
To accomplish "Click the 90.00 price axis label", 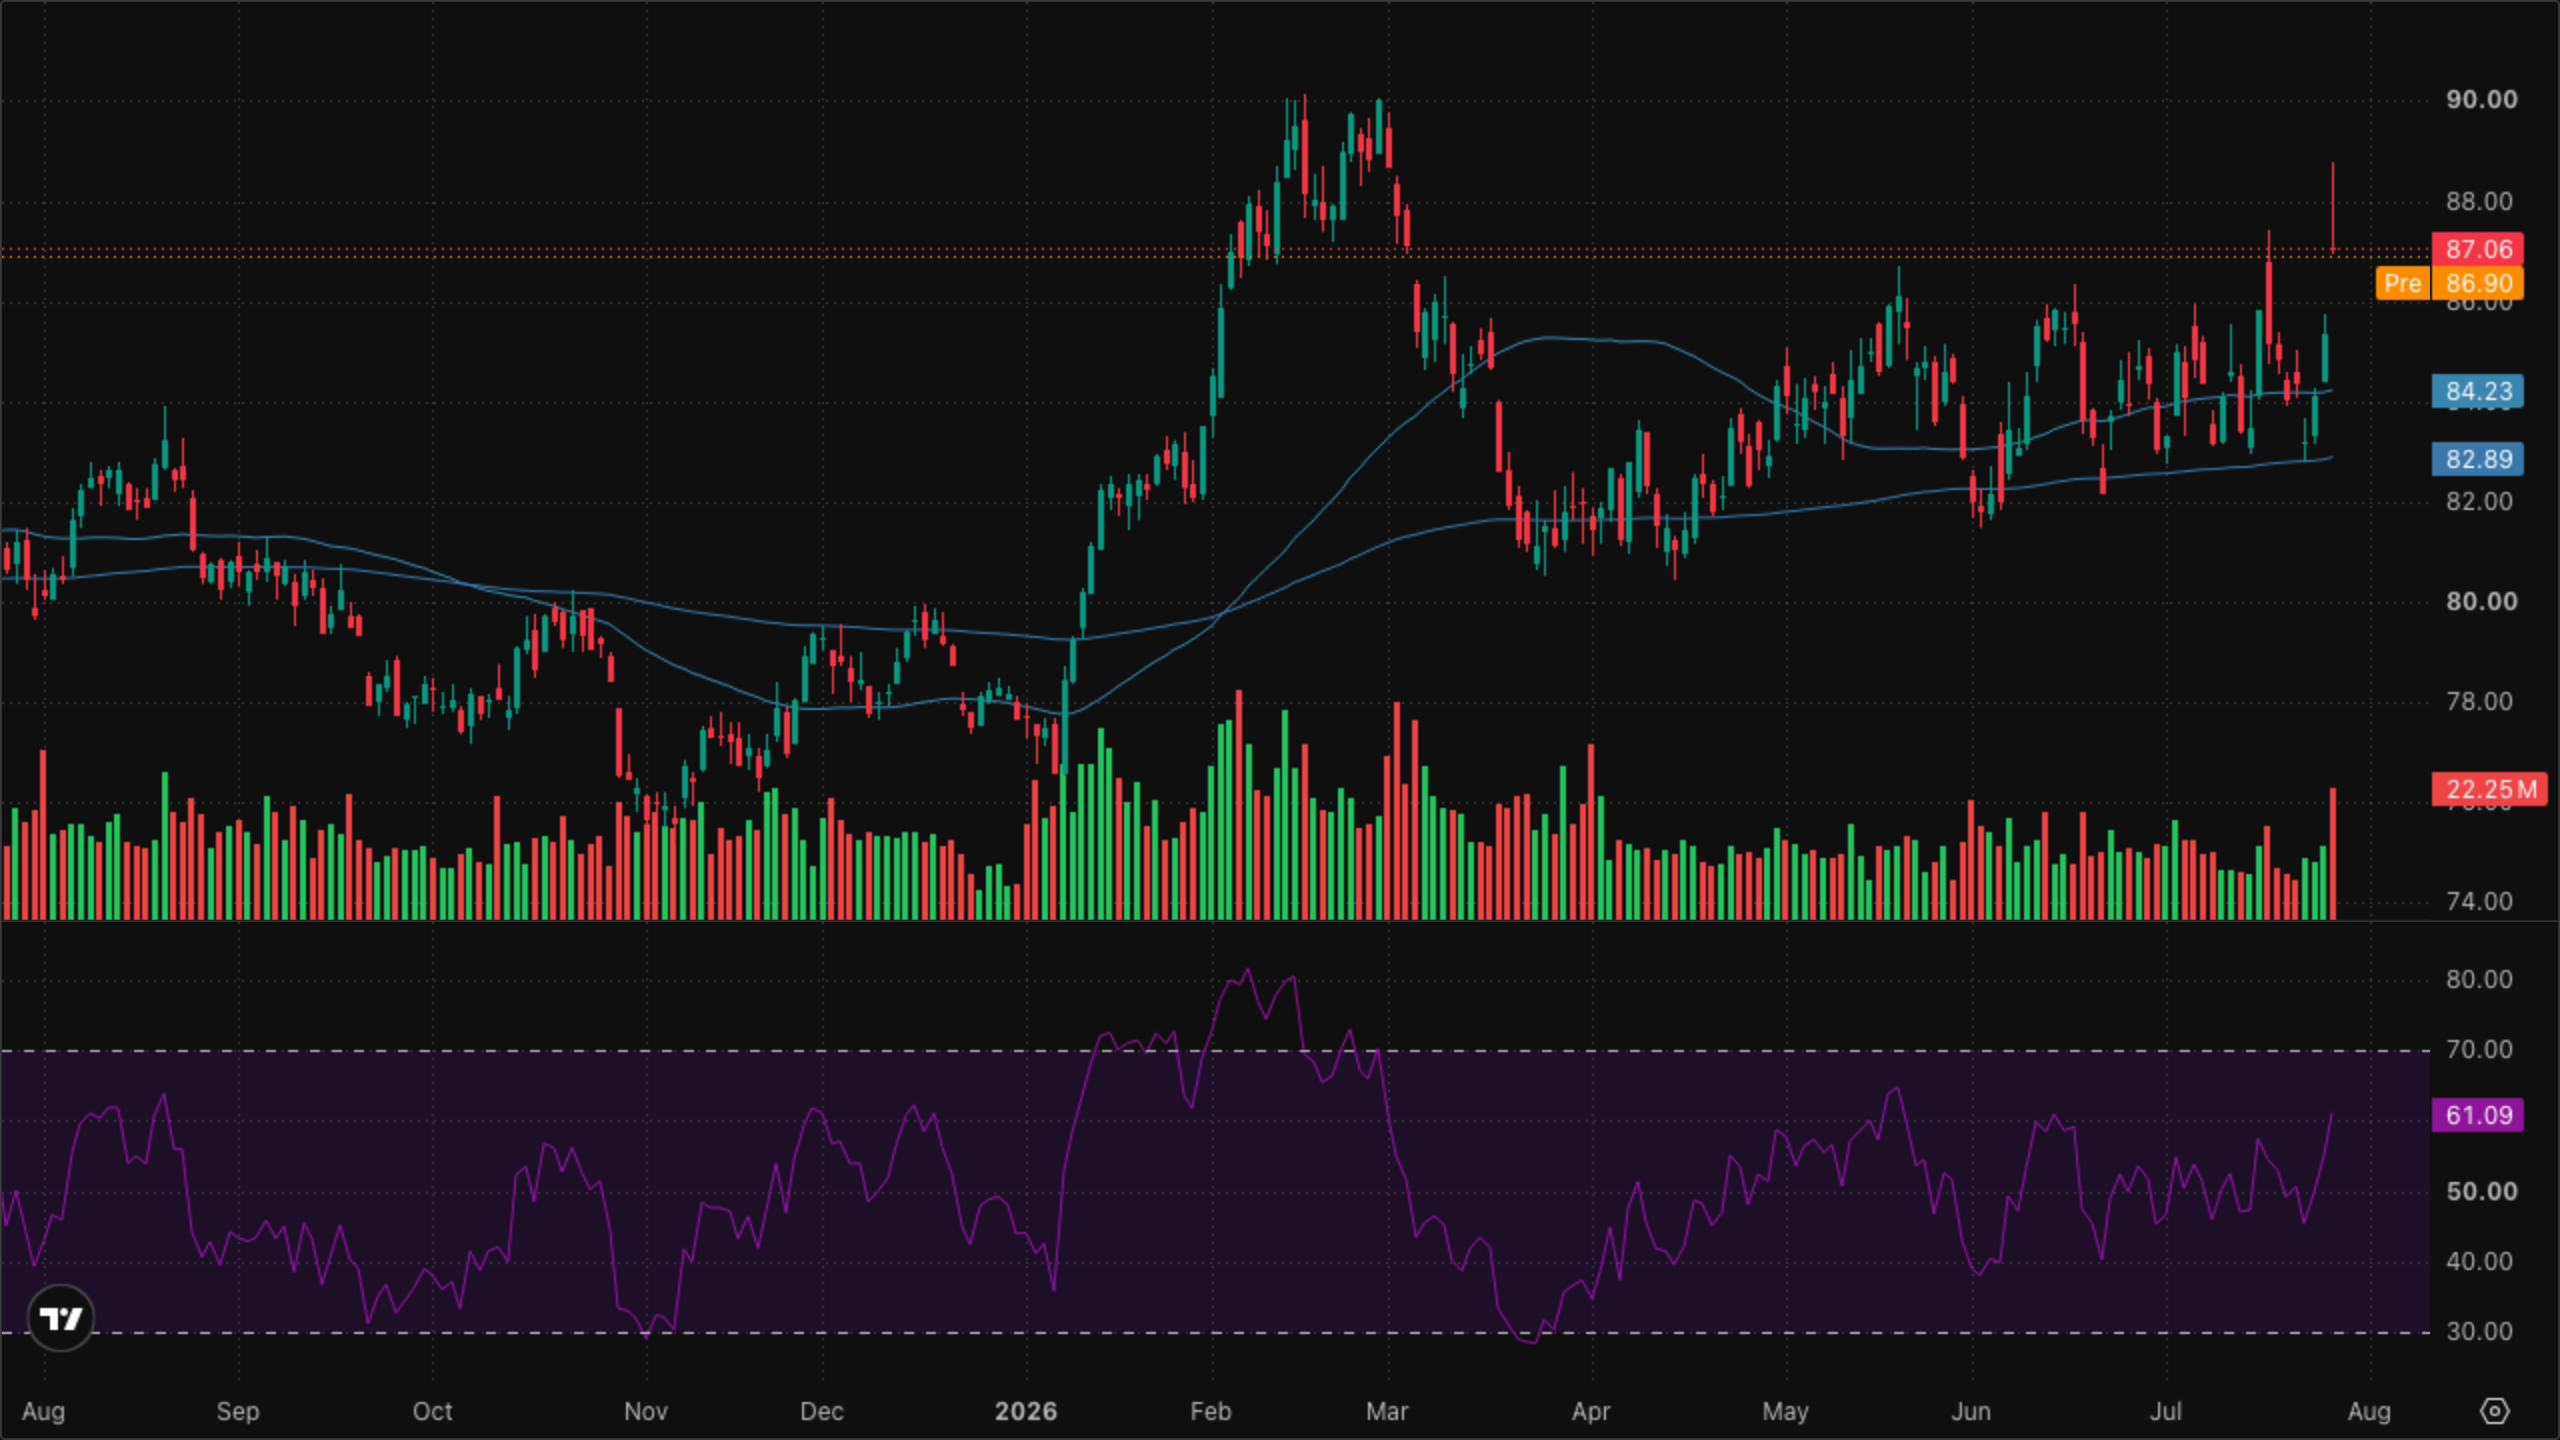I will 2482,99.
